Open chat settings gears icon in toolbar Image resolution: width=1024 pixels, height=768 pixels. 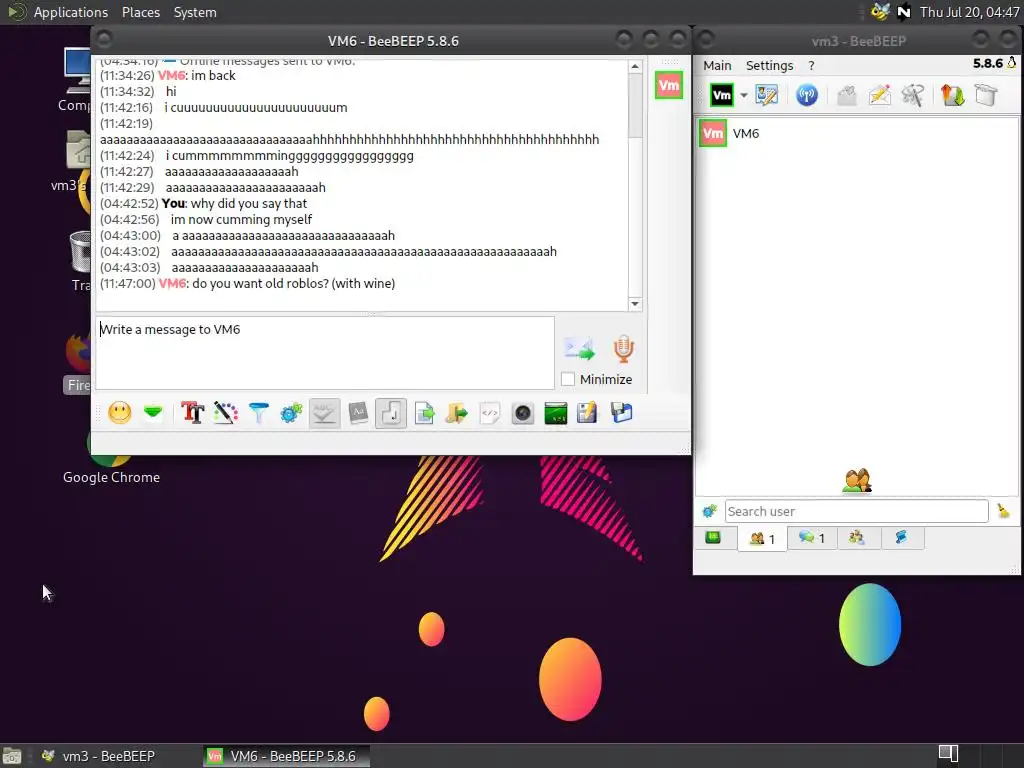291,413
